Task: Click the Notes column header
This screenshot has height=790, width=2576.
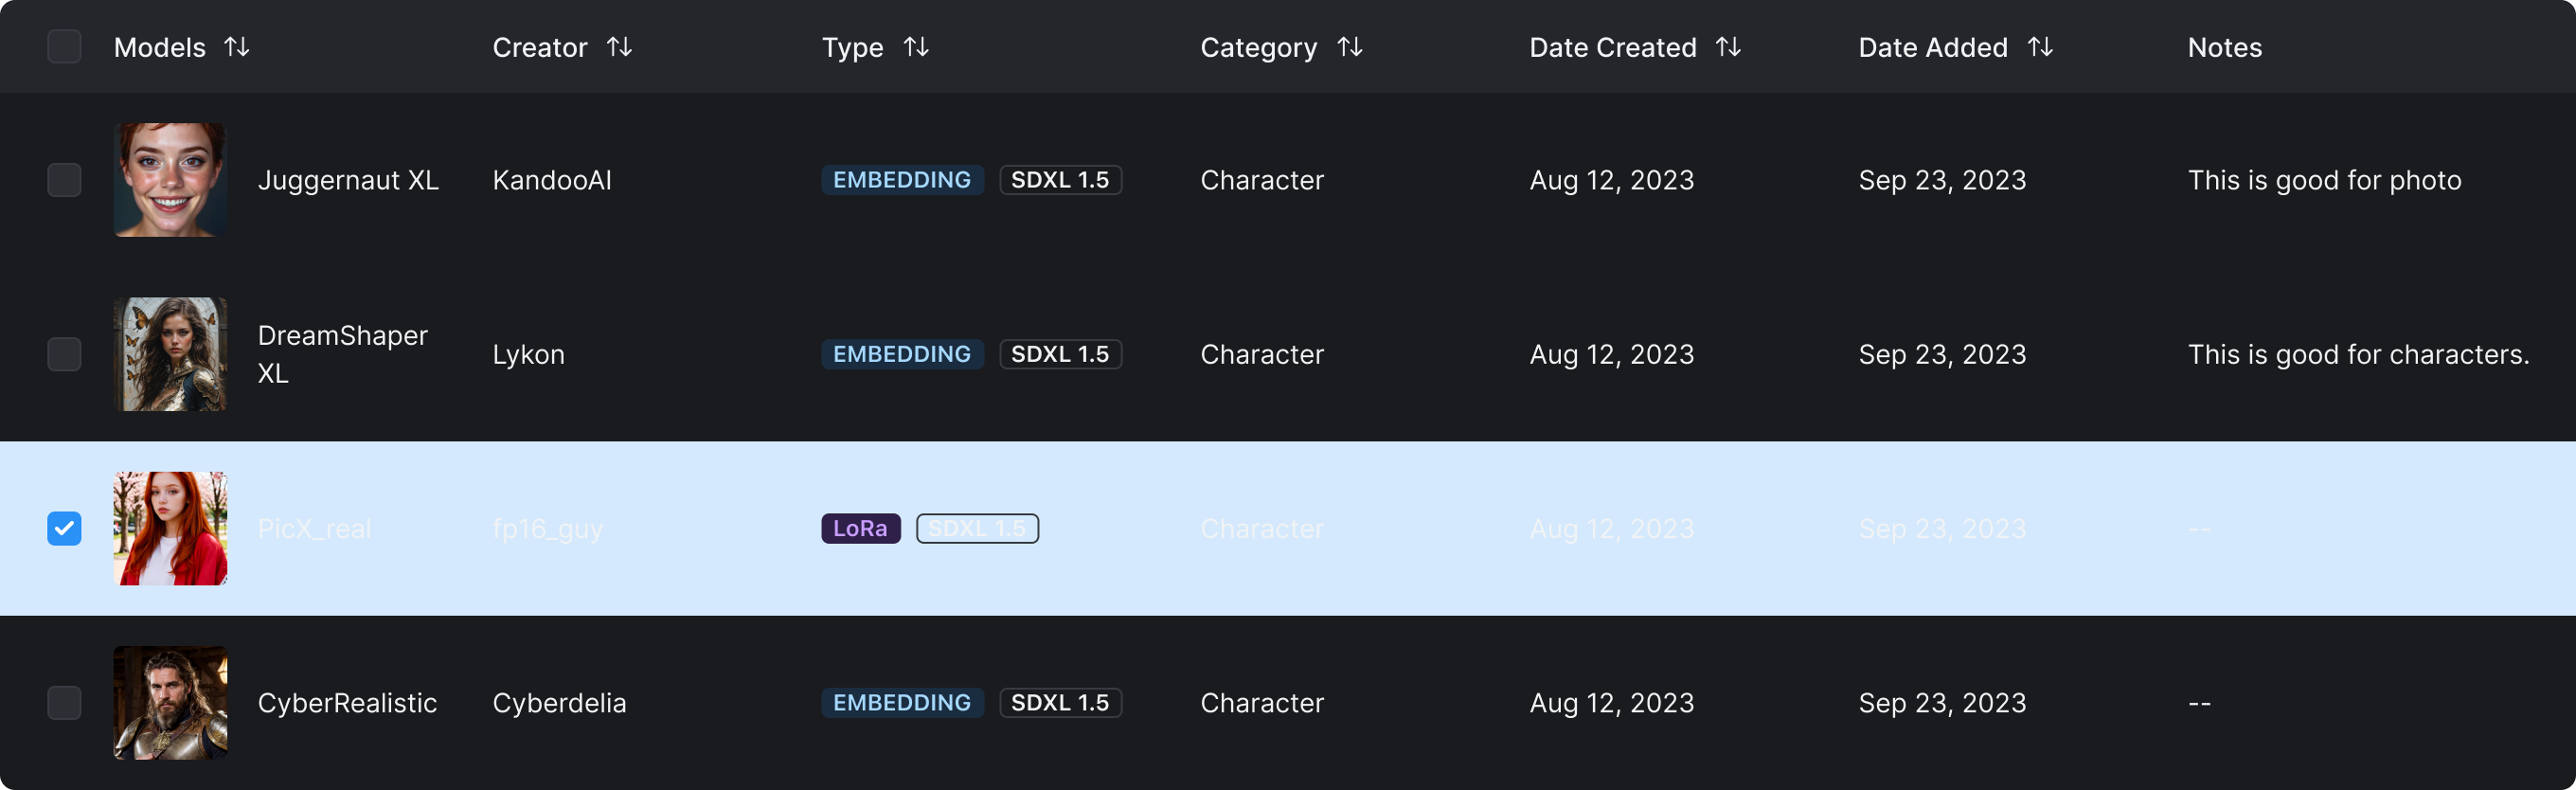Action: tap(2224, 47)
